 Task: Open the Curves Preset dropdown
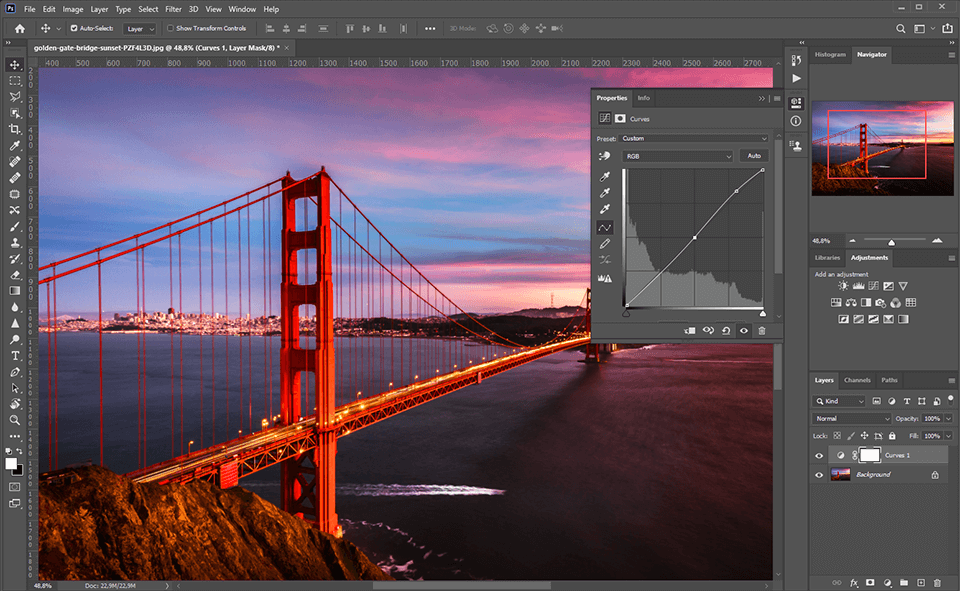(x=691, y=138)
